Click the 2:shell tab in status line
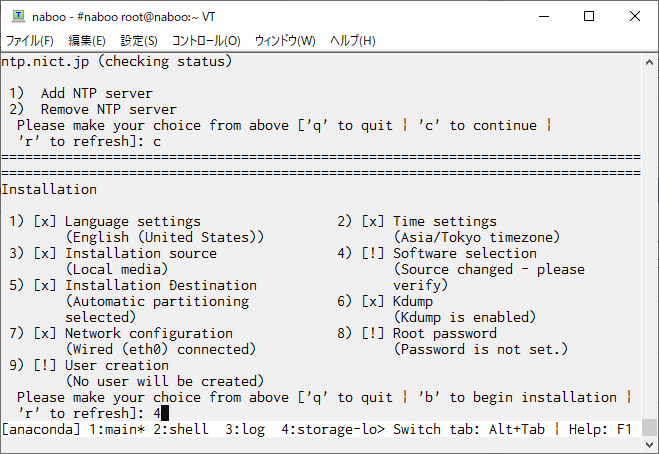 [181, 429]
